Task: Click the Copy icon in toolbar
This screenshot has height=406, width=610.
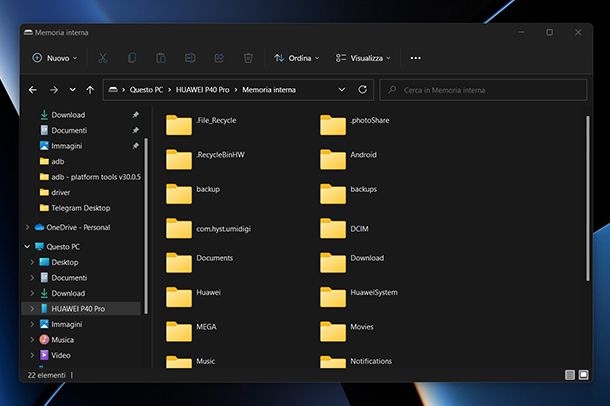Action: coord(132,58)
